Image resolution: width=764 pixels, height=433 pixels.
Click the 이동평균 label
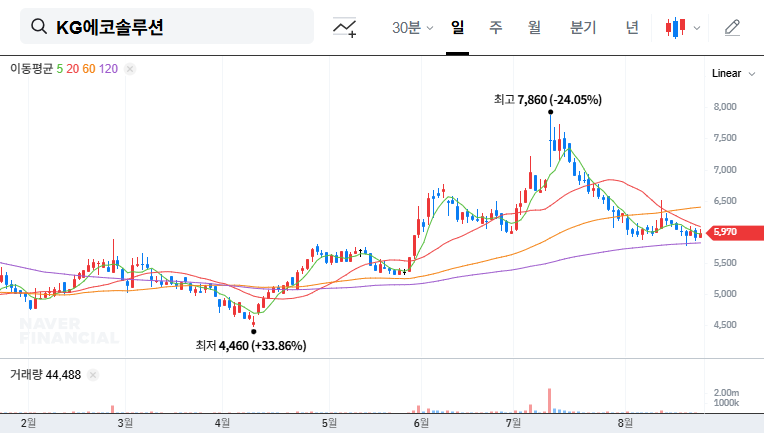[x=31, y=69]
